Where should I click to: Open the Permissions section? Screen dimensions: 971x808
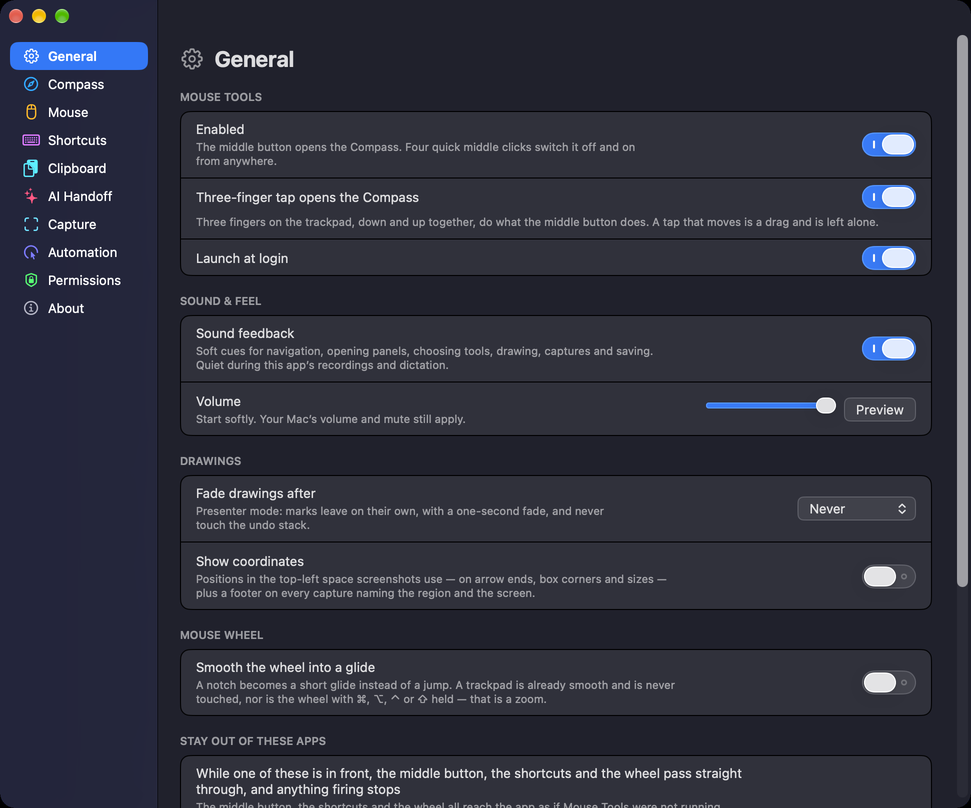tap(79, 280)
